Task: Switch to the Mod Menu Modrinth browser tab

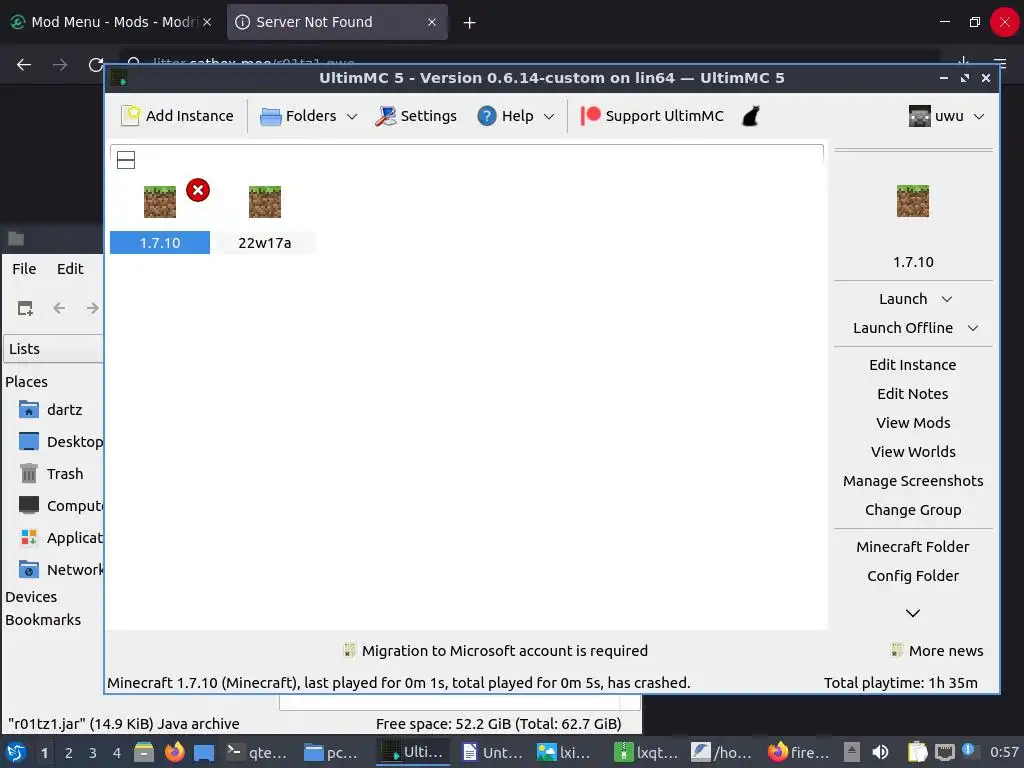Action: [x=111, y=22]
